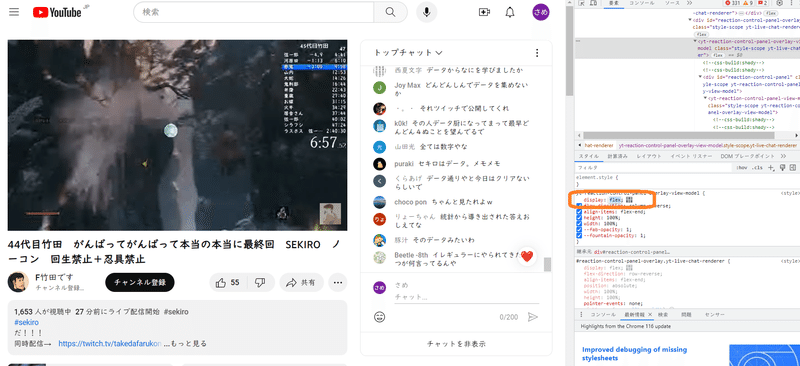The height and width of the screenshot is (366, 800).
Task: Dislike the video with thumbs down
Action: [260, 282]
